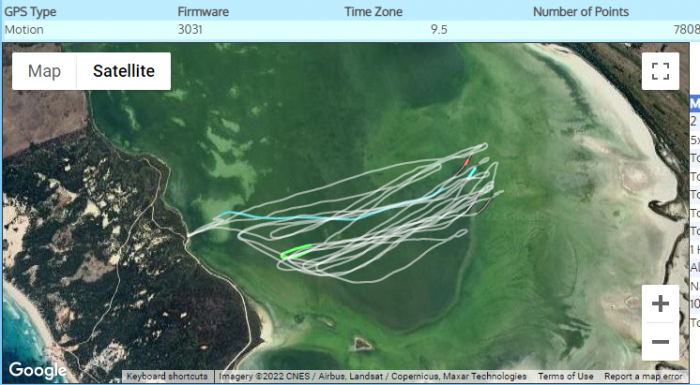700x385 pixels.
Task: Click the imagery copyright attribution text
Action: tap(372, 376)
